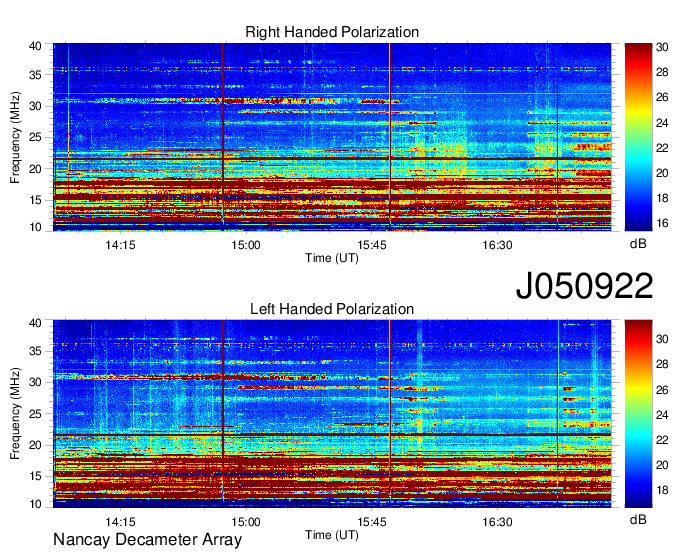This screenshot has height=552, width=680.
Task: Click the 14:15 time tick on top plot
Action: tap(120, 245)
